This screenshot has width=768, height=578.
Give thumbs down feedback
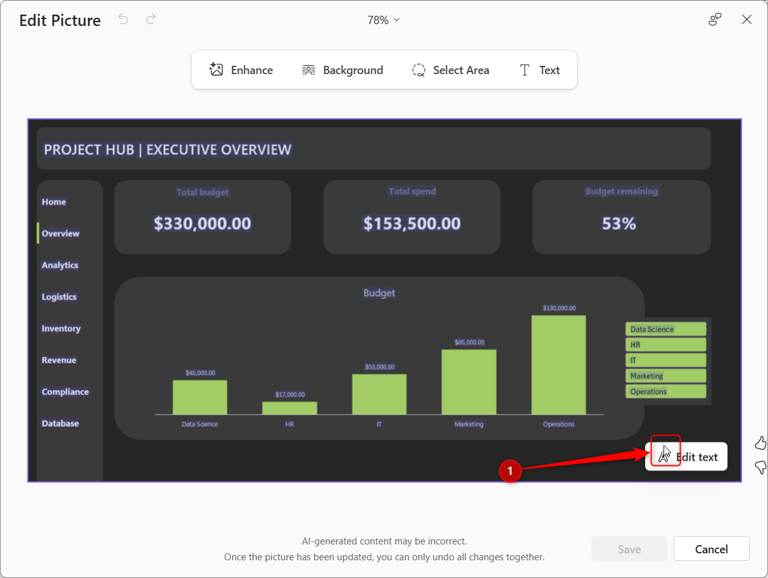click(x=760, y=467)
